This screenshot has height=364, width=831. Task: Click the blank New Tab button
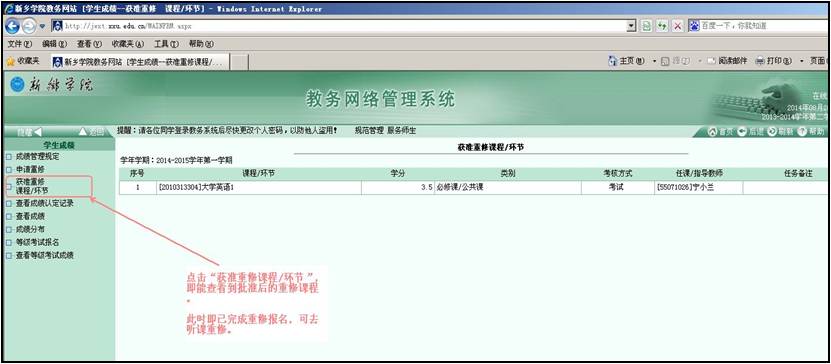tap(240, 62)
